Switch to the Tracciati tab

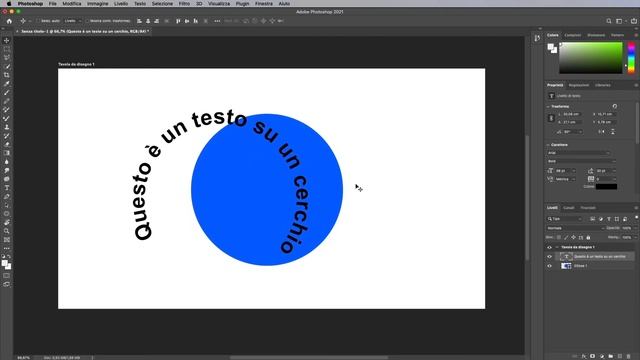click(x=588, y=208)
